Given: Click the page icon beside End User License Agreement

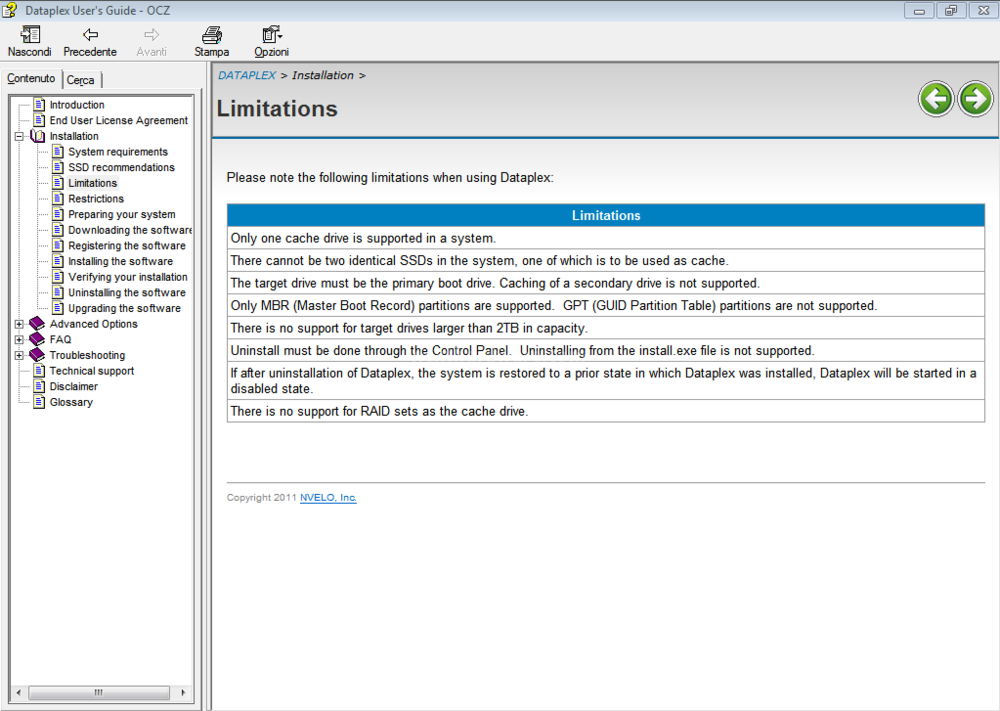Looking at the screenshot, I should pos(40,120).
